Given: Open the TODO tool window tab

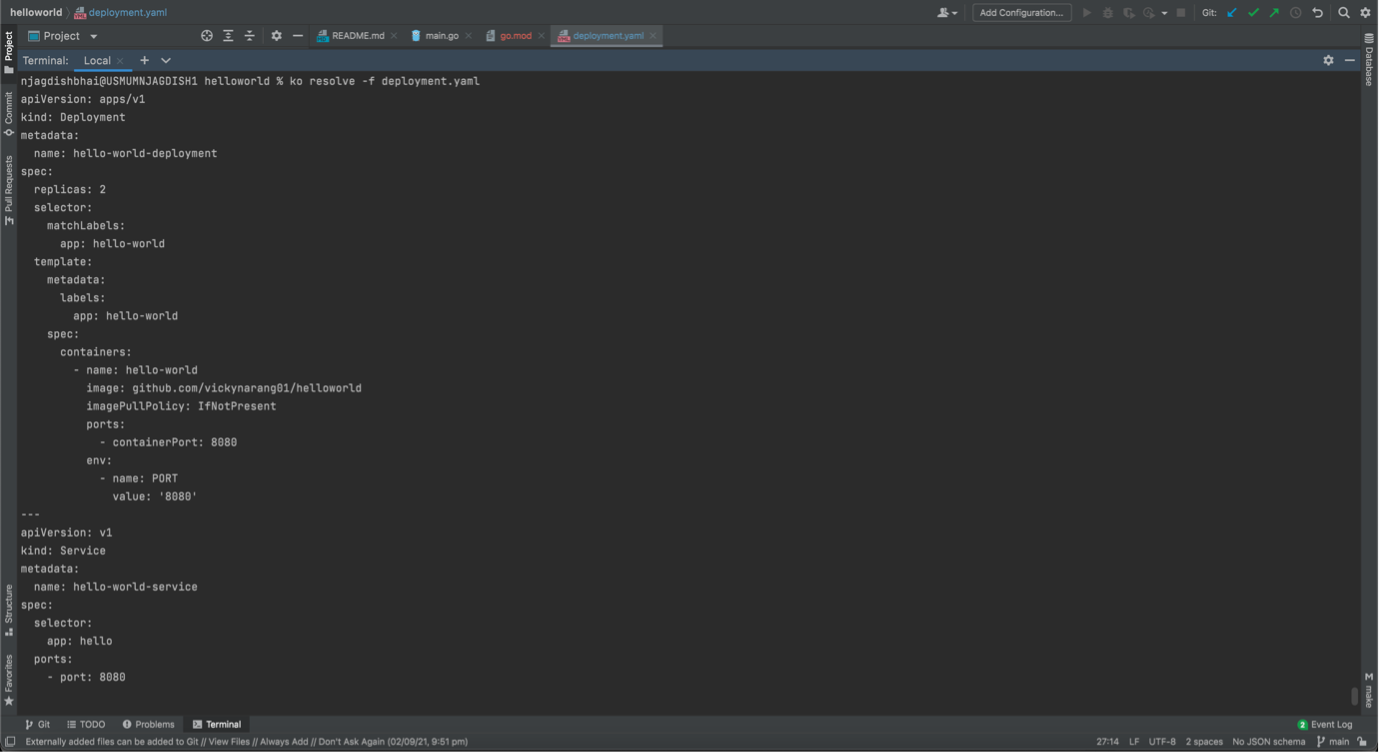Looking at the screenshot, I should click(86, 725).
